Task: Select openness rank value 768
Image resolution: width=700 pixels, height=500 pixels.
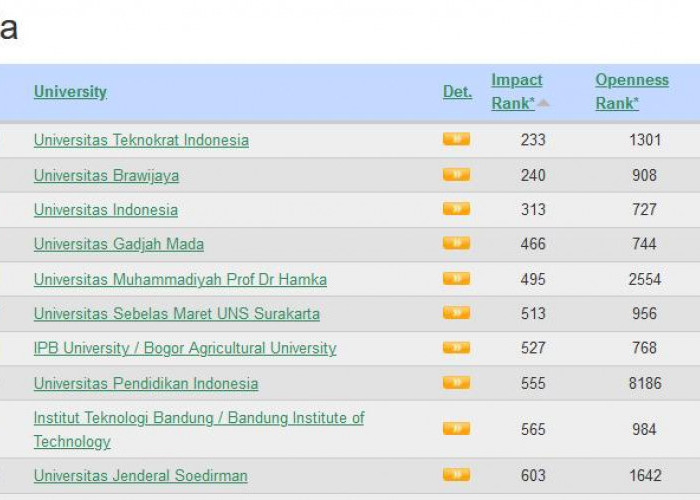Action: coord(644,348)
